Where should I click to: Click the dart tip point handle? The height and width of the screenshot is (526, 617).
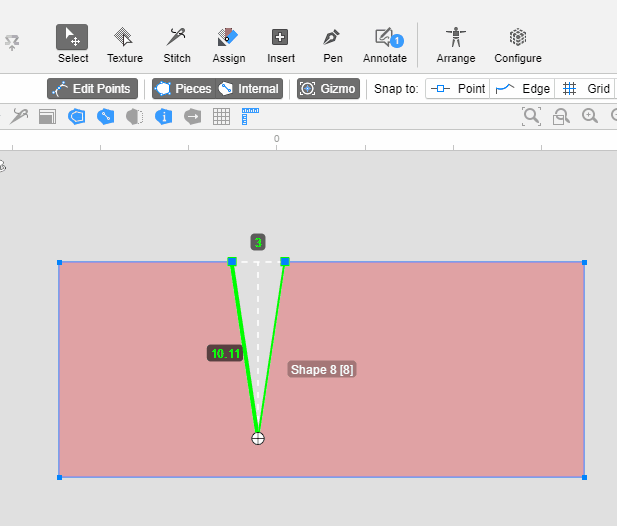(258, 438)
